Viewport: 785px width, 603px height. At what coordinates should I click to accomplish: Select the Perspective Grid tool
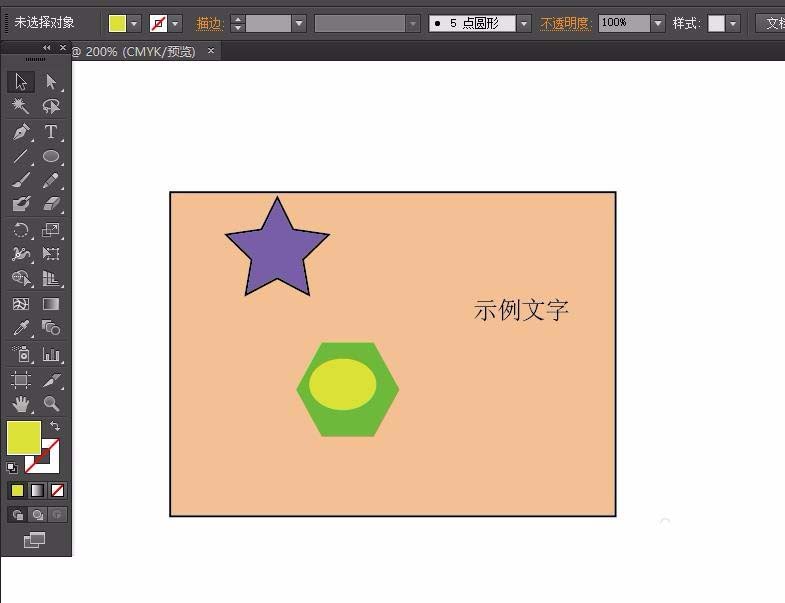click(x=51, y=278)
